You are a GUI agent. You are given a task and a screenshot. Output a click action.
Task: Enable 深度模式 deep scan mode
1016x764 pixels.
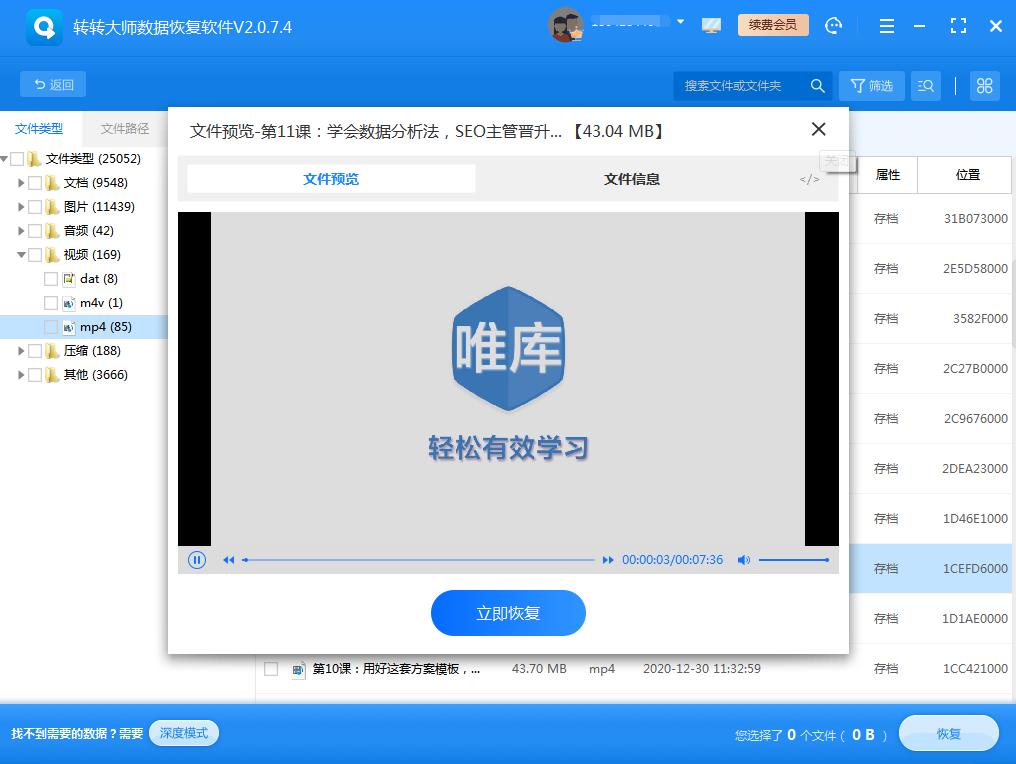click(183, 732)
